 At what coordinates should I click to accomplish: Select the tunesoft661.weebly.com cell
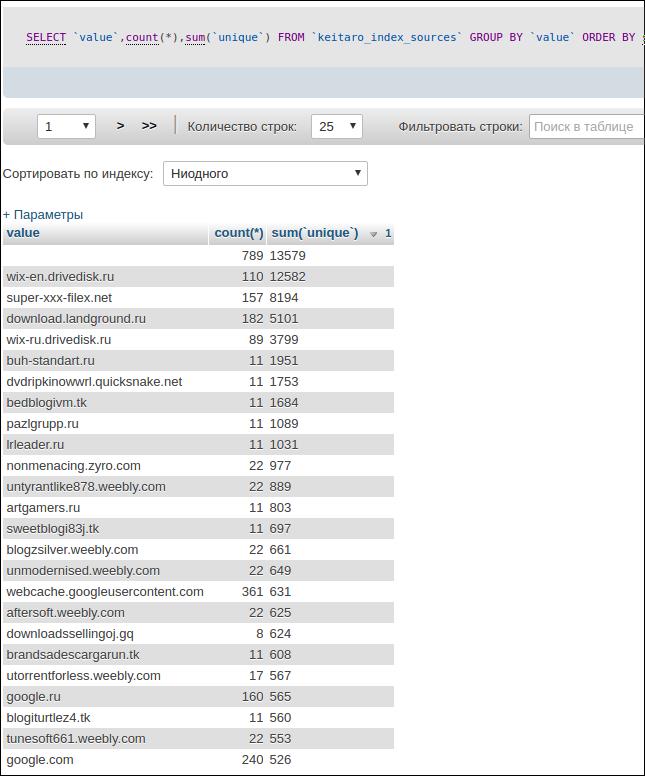(105, 739)
